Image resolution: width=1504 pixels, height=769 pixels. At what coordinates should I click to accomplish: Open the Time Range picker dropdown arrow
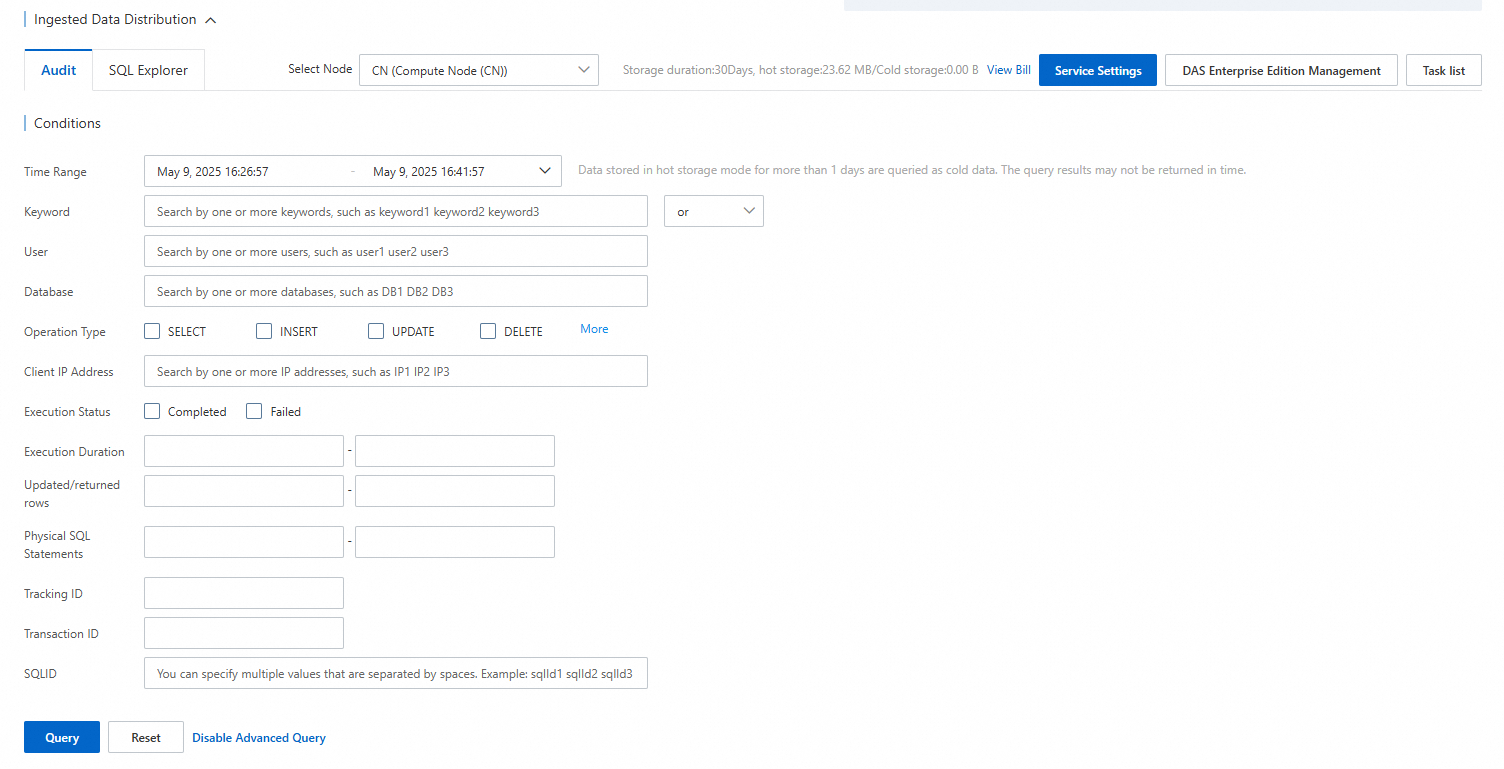545,171
